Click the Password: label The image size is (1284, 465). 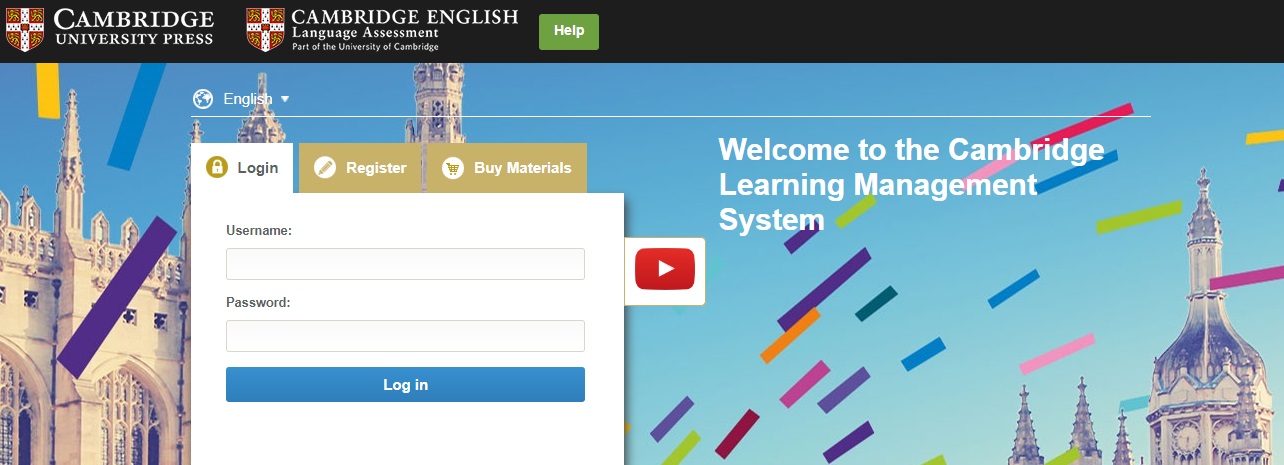[258, 302]
